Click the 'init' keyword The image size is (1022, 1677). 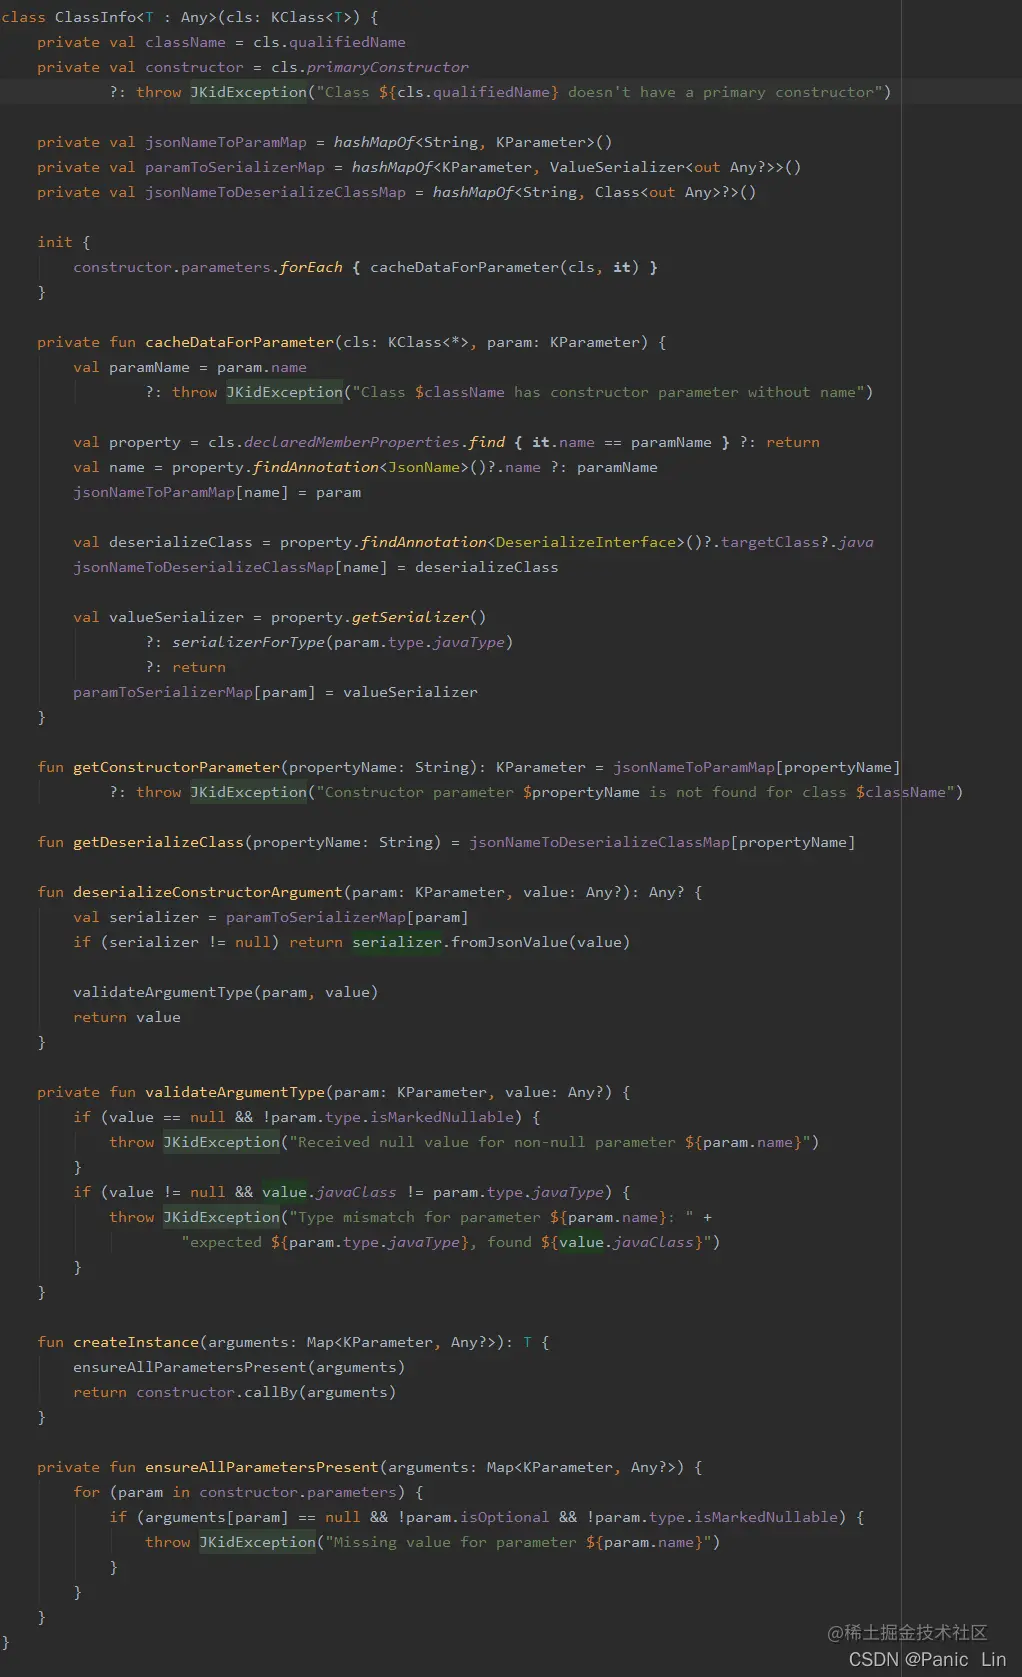point(54,242)
